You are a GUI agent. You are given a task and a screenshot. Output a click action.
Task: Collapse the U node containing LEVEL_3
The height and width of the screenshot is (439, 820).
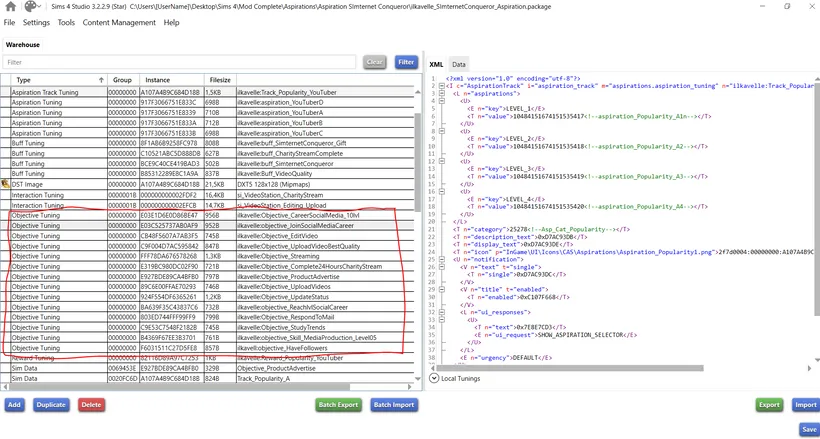click(x=442, y=161)
